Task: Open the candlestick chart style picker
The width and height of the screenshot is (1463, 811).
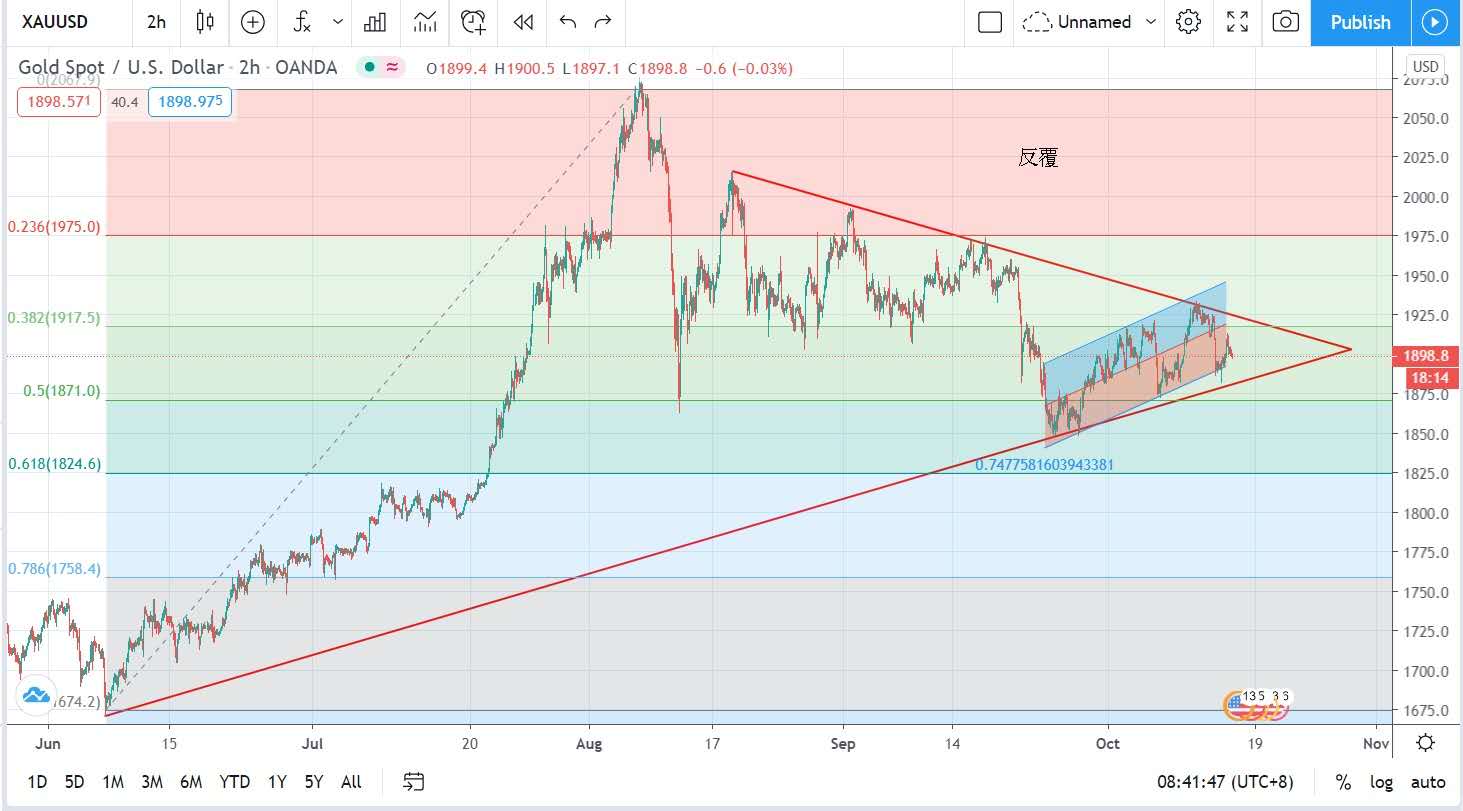Action: coord(205,22)
